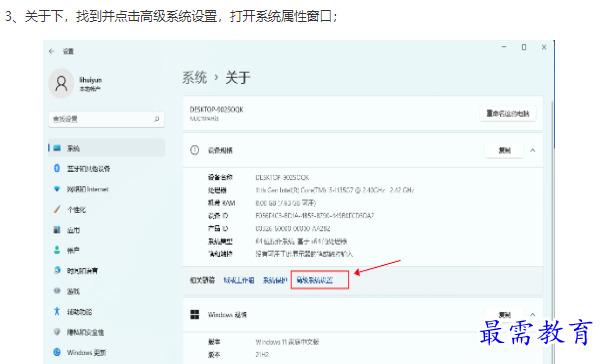The width and height of the screenshot is (601, 364).
Task: Click the DESKTOP-9025OQK name at the top
Action: pyautogui.click(x=217, y=110)
